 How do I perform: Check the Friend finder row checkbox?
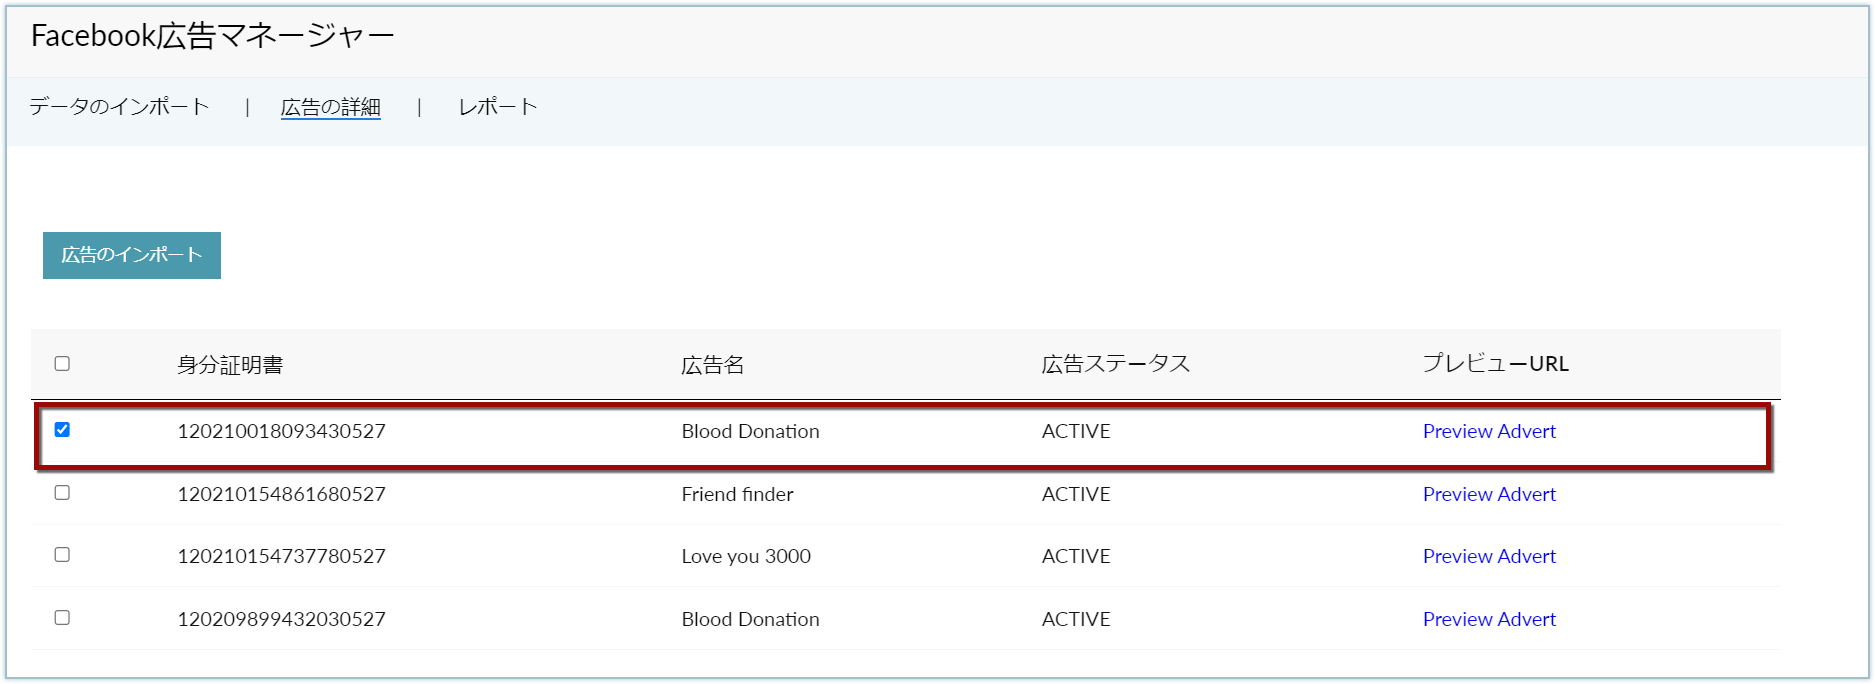[62, 493]
